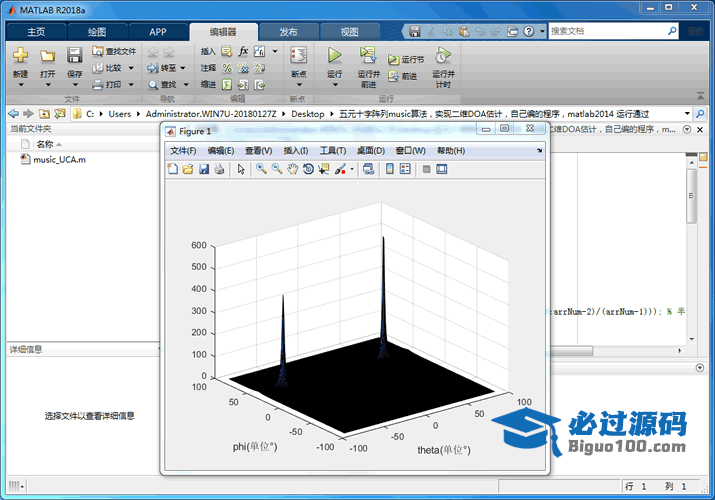Click navigate back arrow in address bar
Viewport: 715px width, 500px height.
14,113
